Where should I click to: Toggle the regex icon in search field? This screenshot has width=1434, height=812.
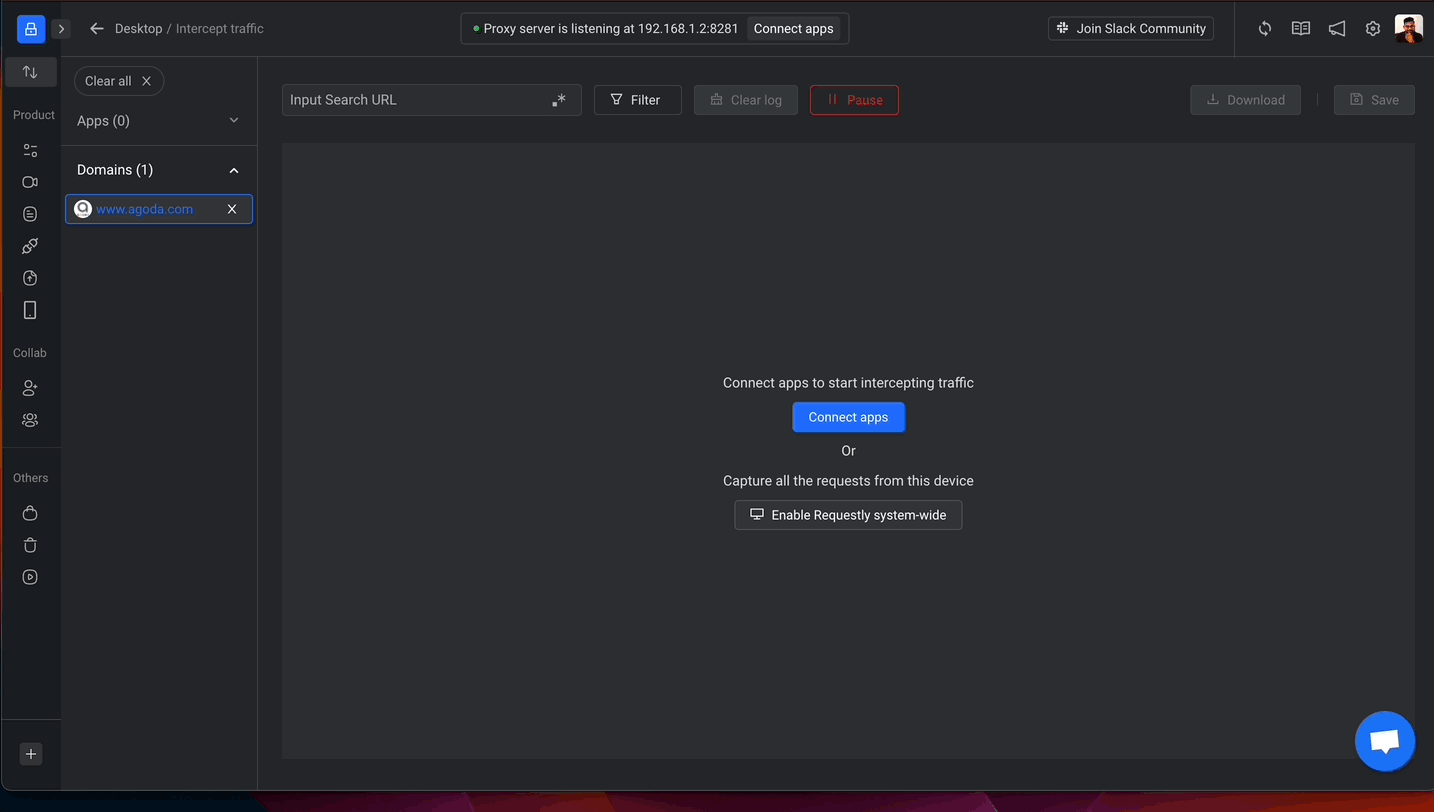(x=559, y=100)
